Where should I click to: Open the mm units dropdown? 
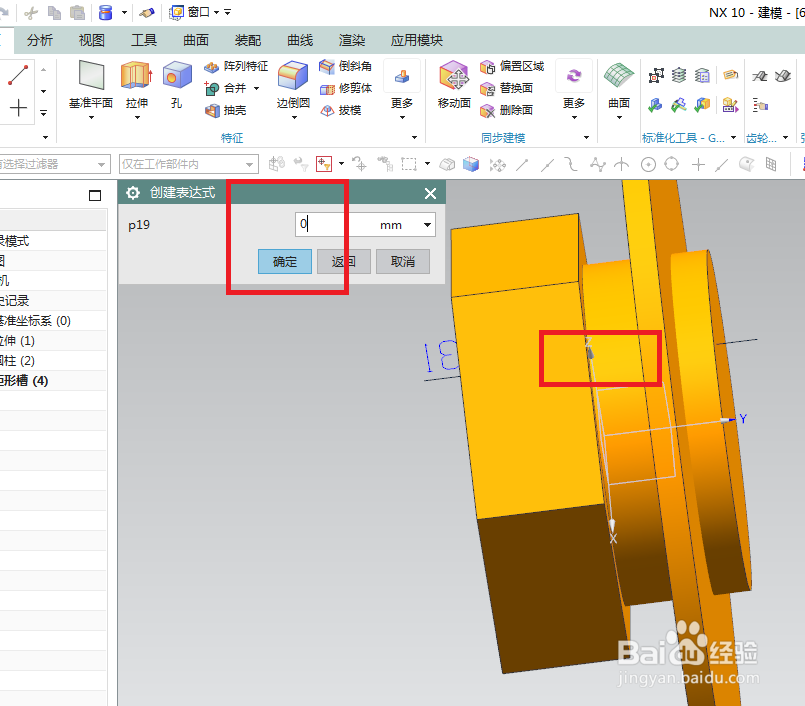(x=427, y=225)
